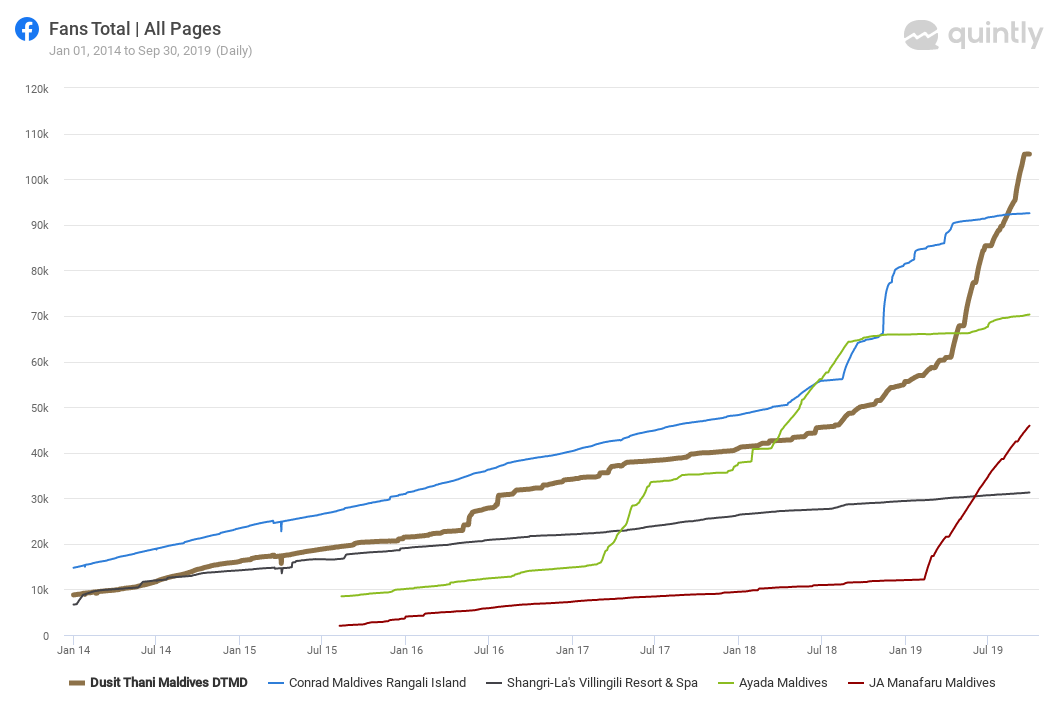Click the 'Jan 16' x-axis label
Screen dimensions: 1064x714
[406, 650]
